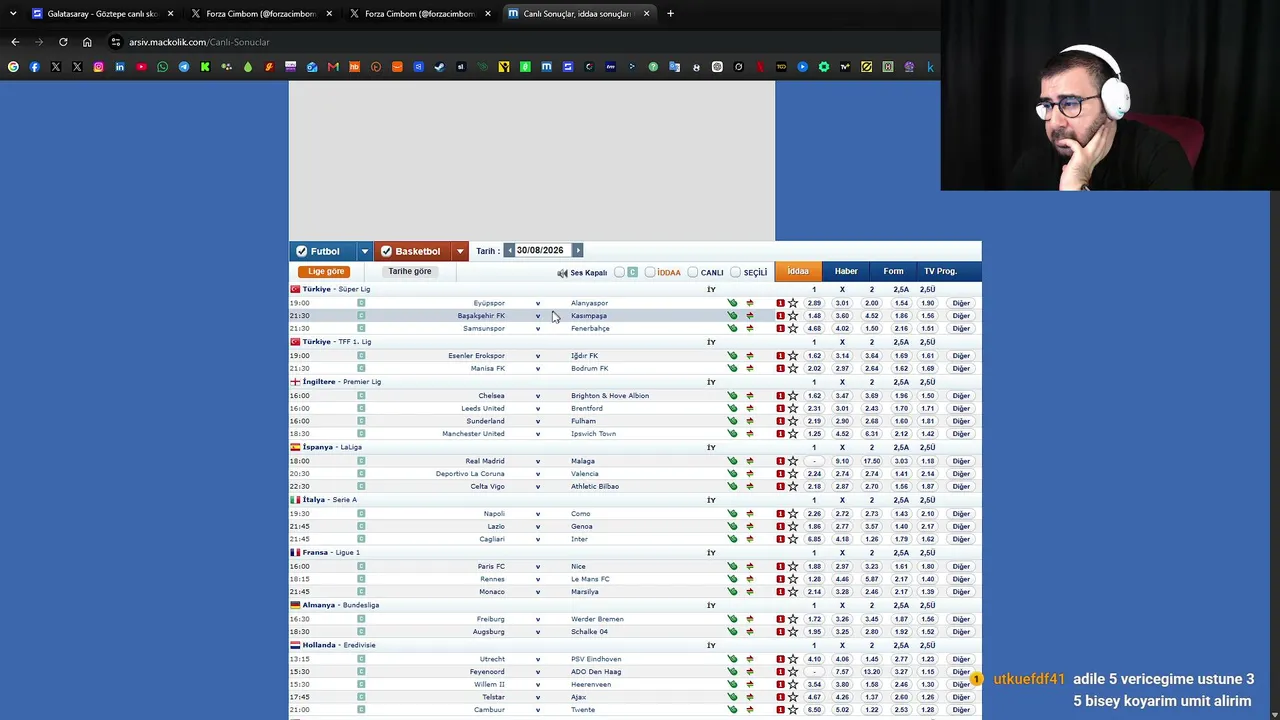Switch to second Forza Cimbom tab

tap(420, 14)
